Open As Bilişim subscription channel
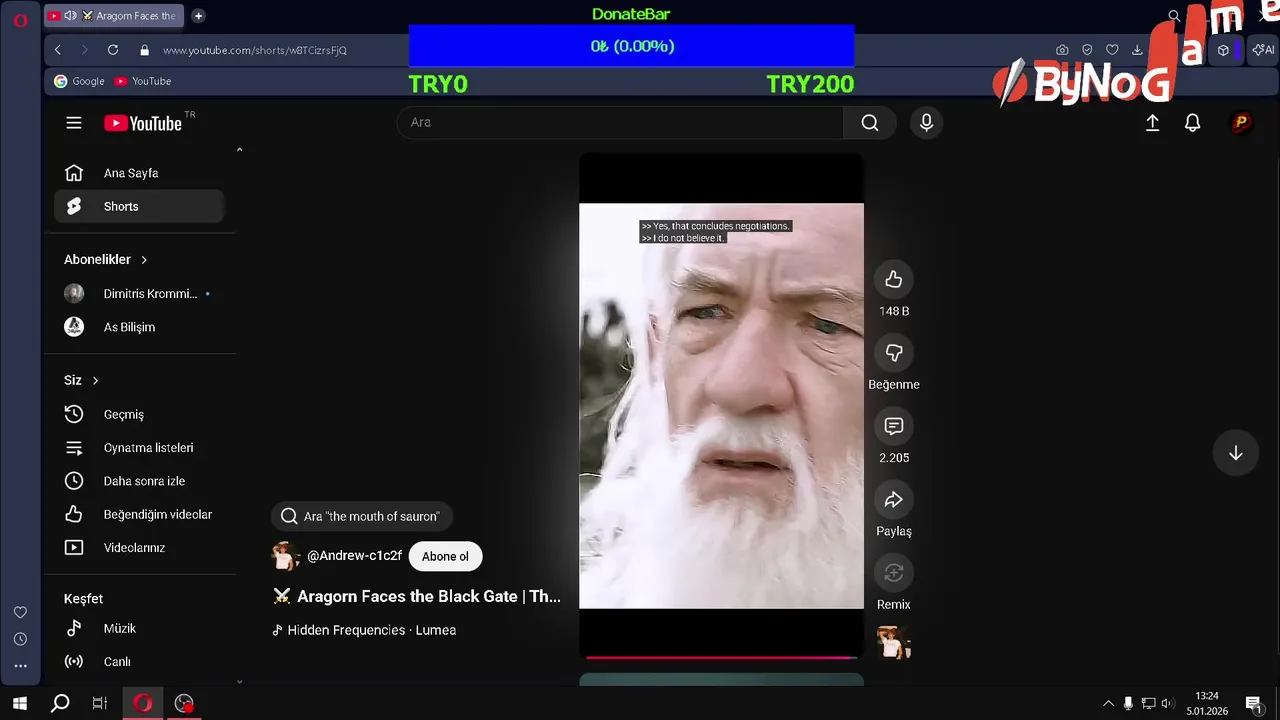 click(139, 327)
